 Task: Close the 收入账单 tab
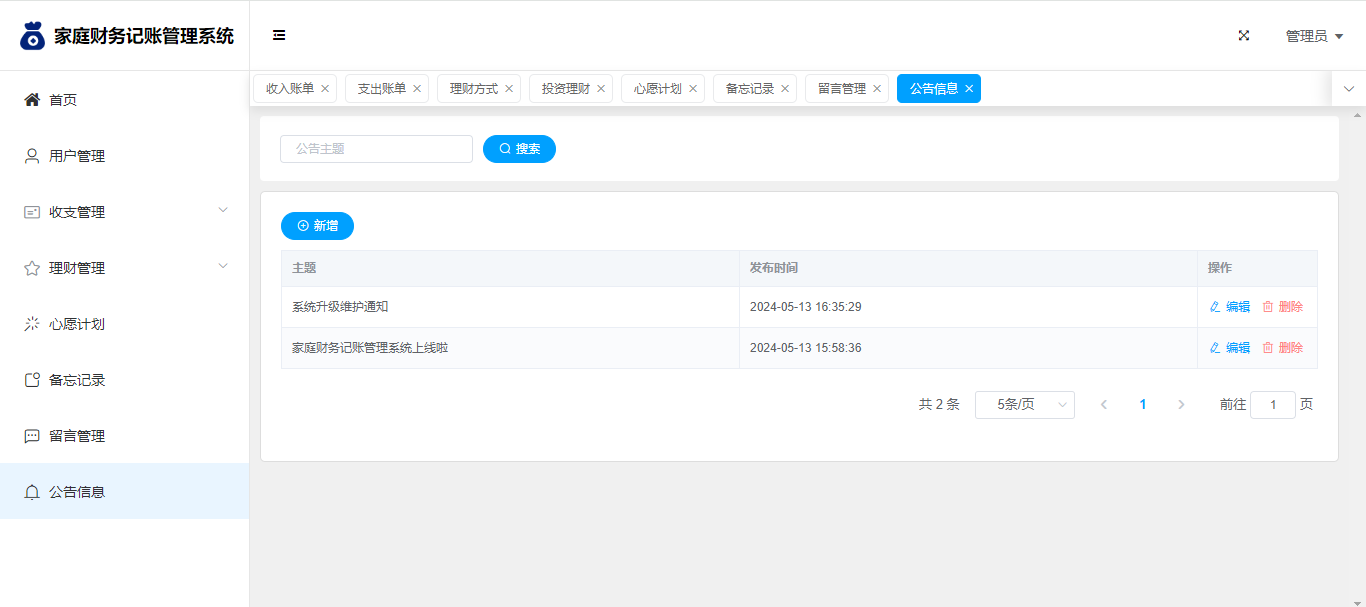coord(325,89)
